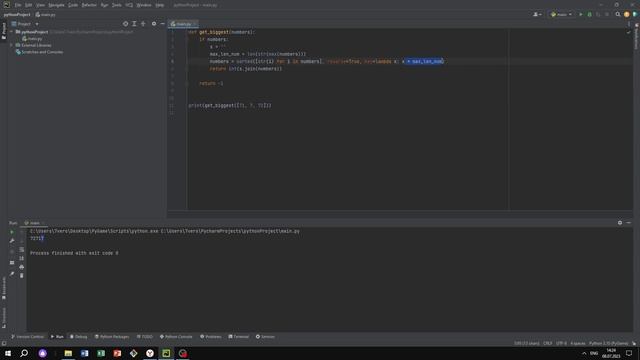Toggle the Project side tool window tab
Screen dimensions: 640x360
tap(4, 31)
